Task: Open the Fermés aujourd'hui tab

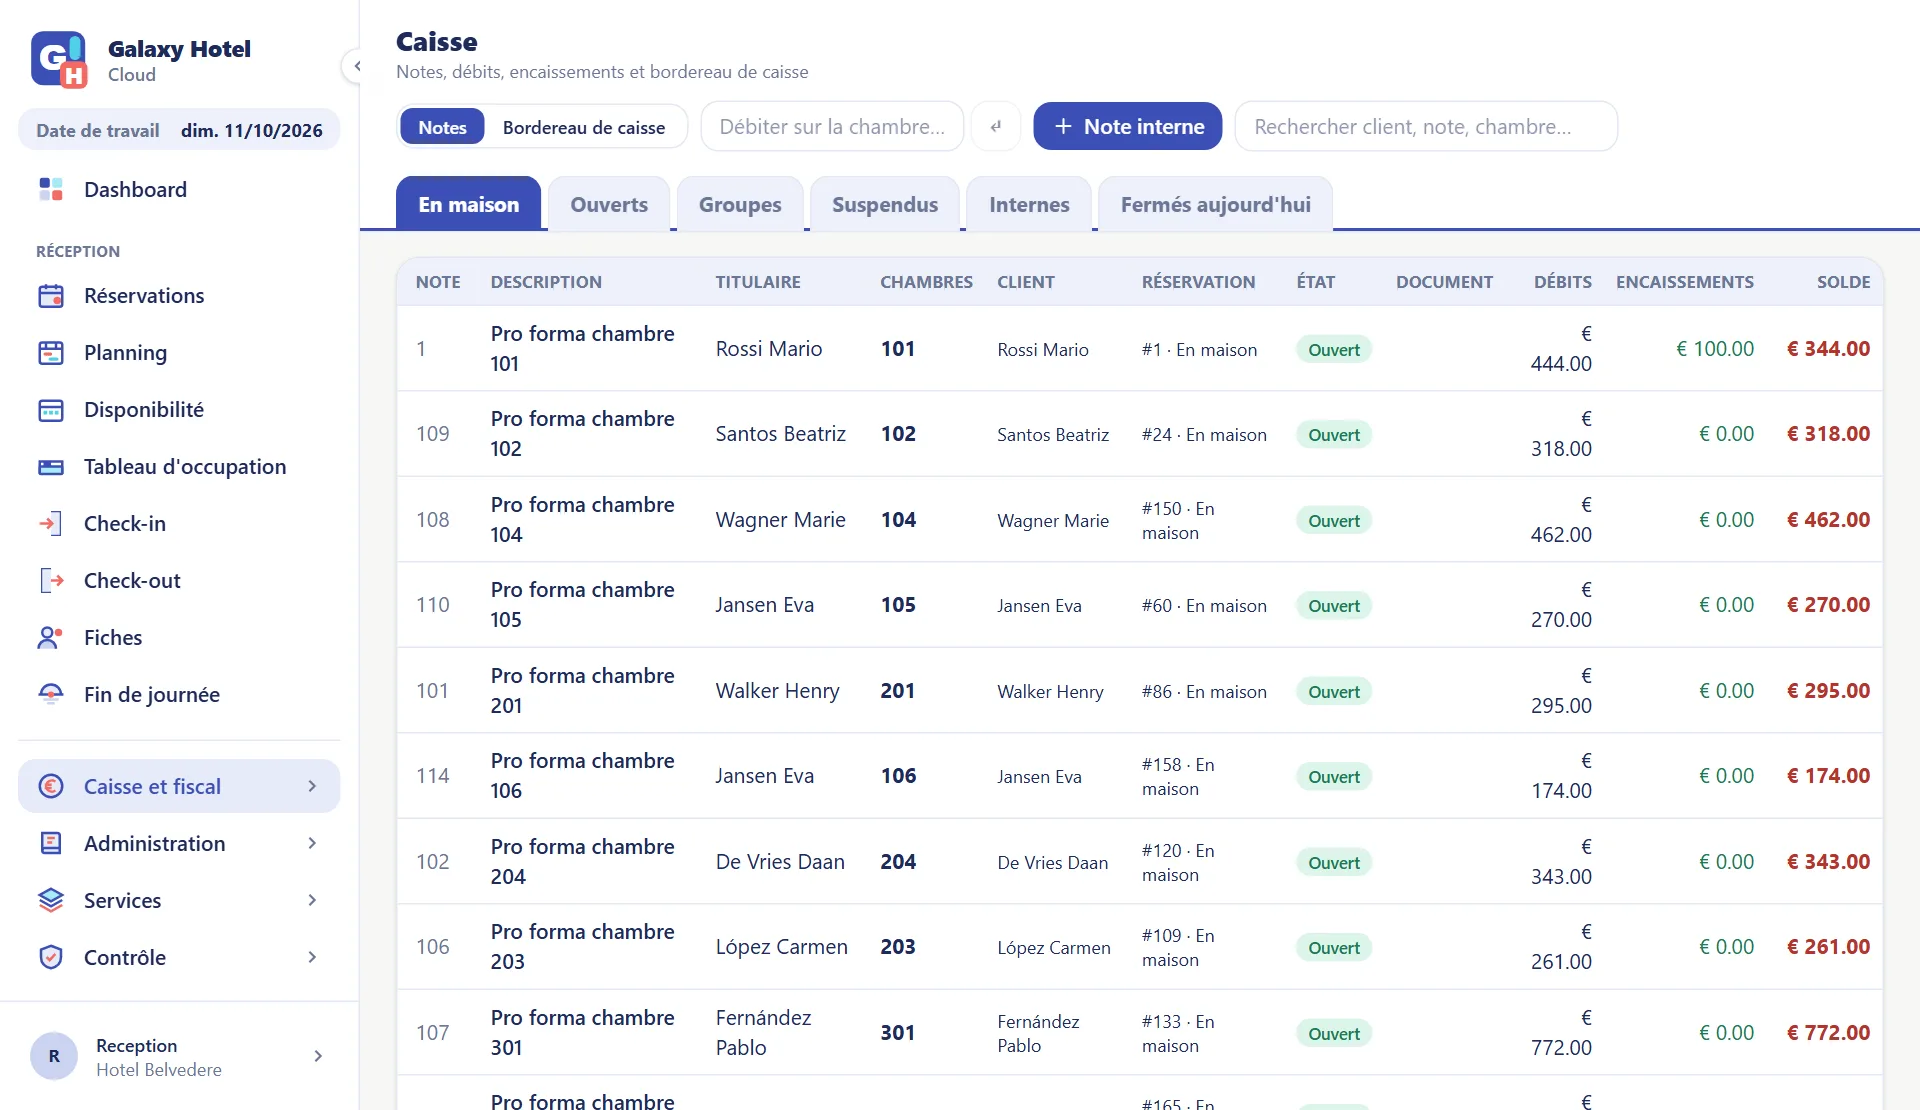Action: [x=1215, y=205]
